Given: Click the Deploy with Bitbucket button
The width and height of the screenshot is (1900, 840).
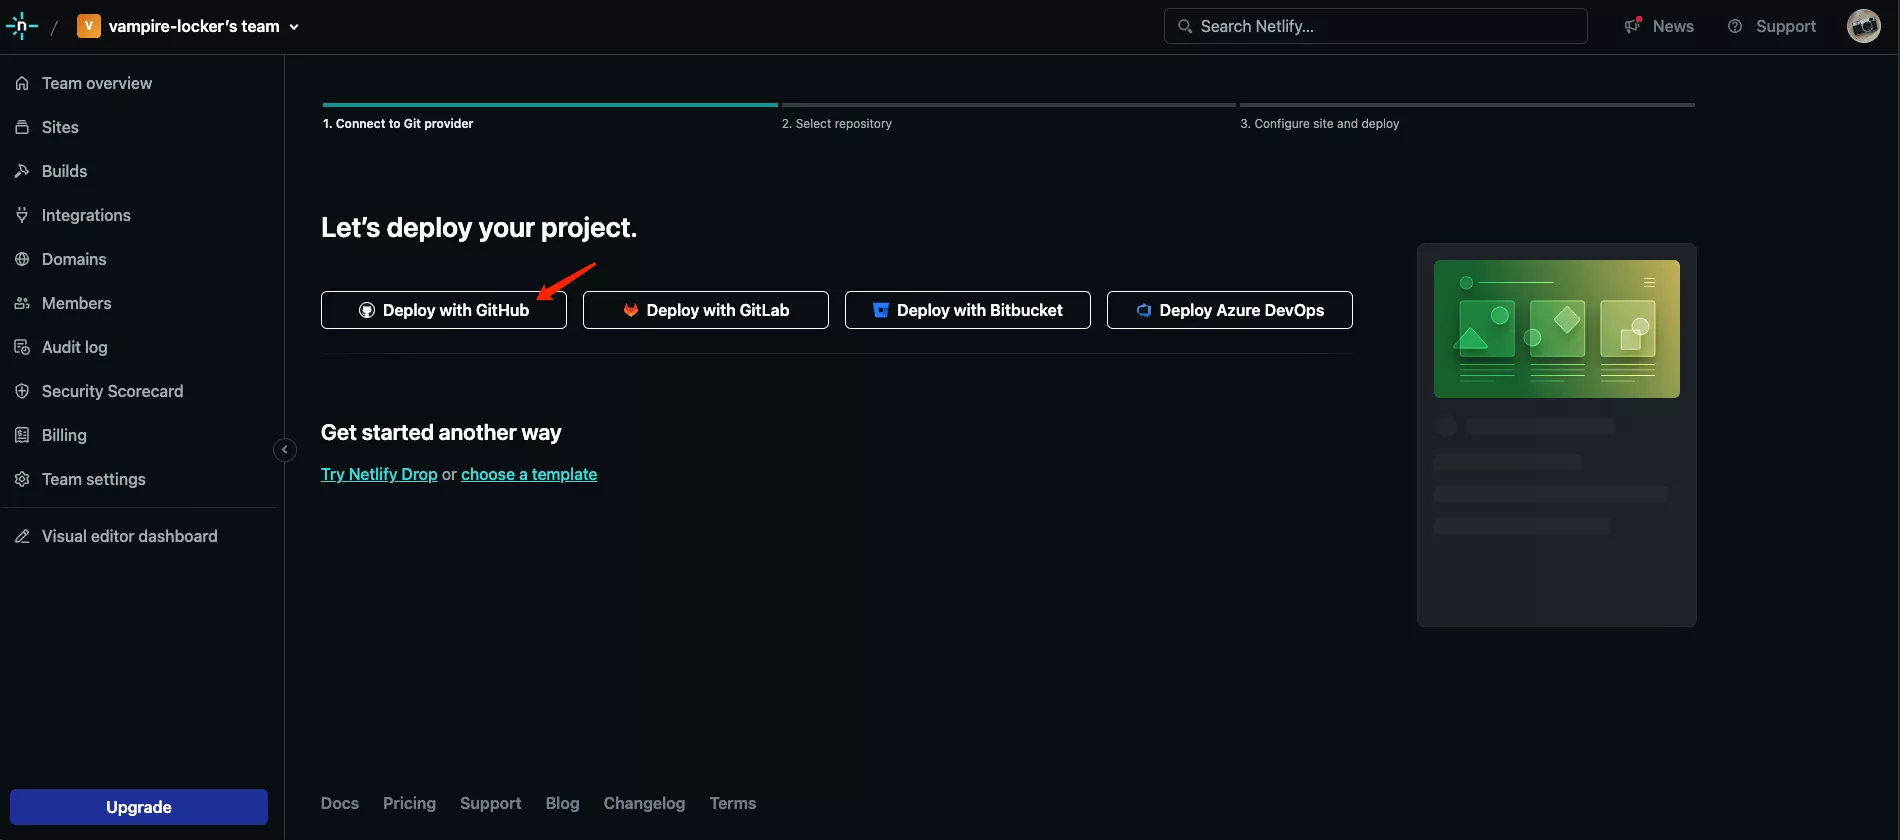Looking at the screenshot, I should click(968, 310).
